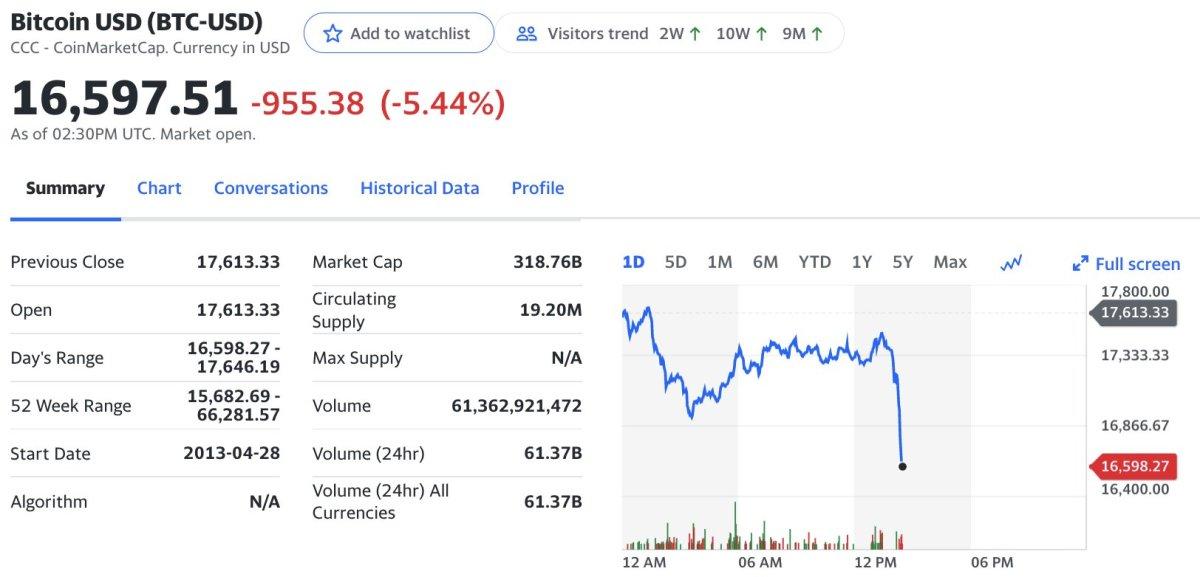Image resolution: width=1200 pixels, height=577 pixels.
Task: Open the Chart tab
Action: coord(159,188)
